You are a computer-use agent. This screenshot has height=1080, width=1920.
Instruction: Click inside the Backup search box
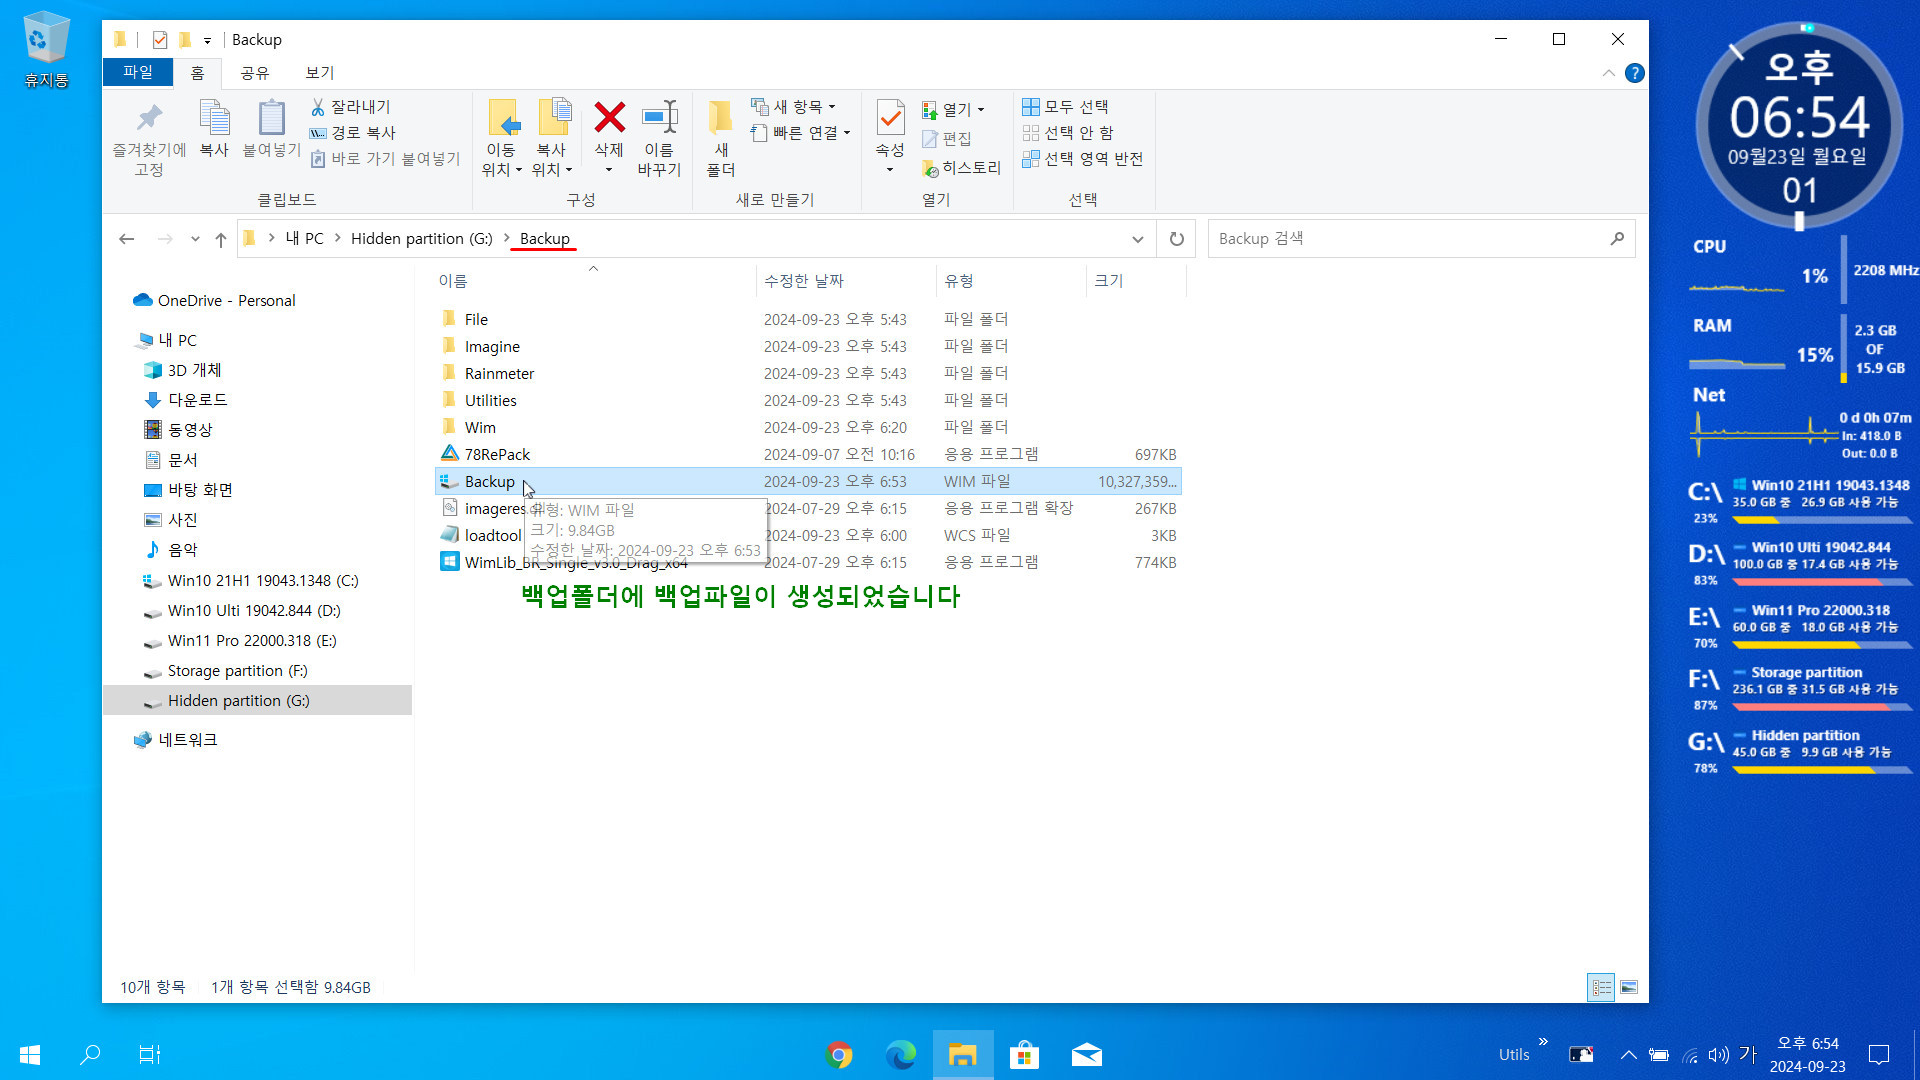tap(1421, 239)
